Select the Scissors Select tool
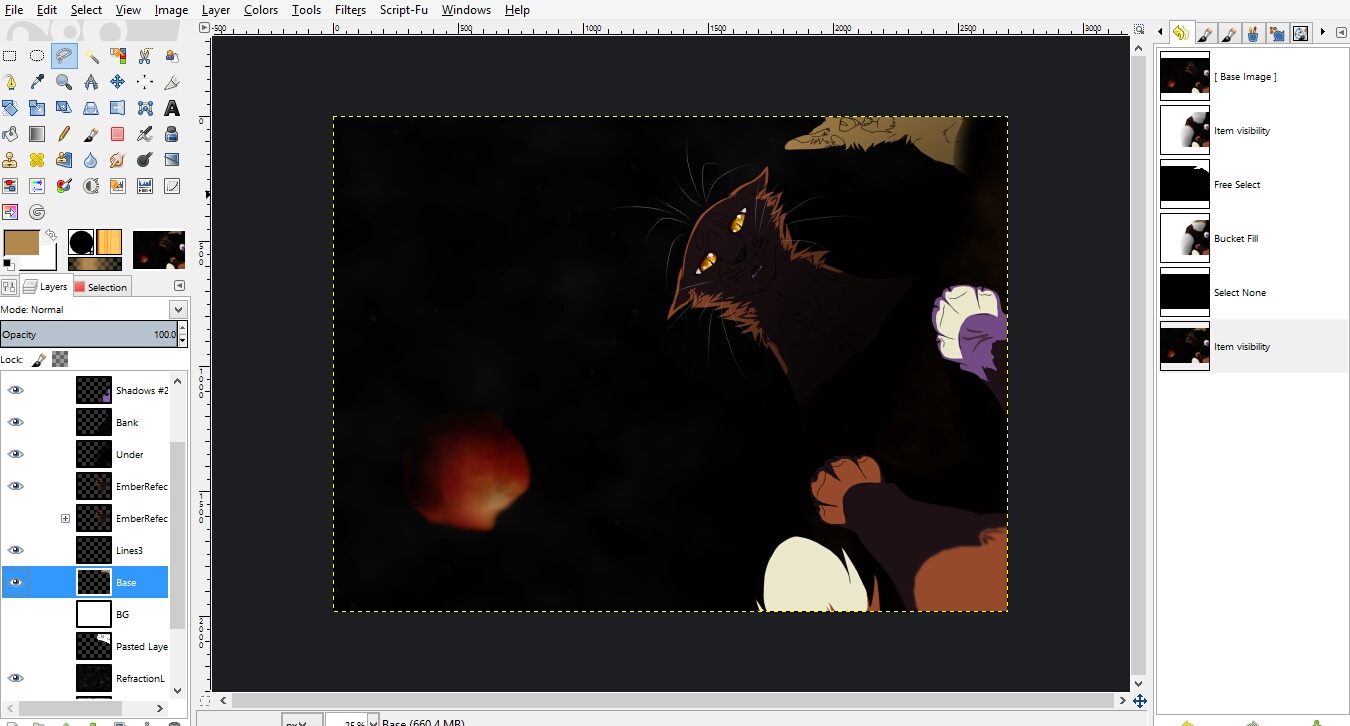 145,56
